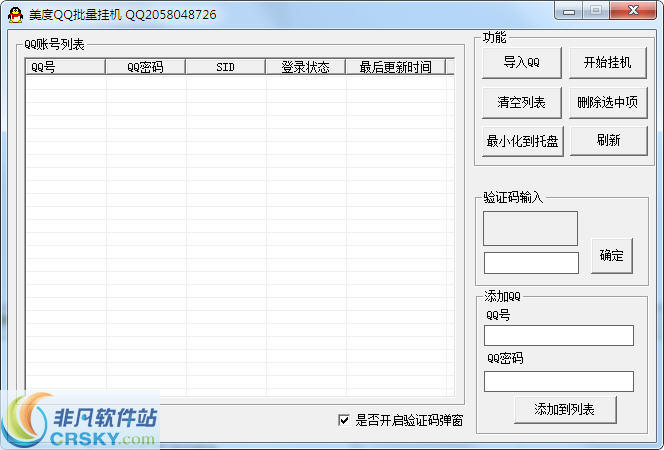Click the QQ penguin icon in title bar
664x450 pixels.
pos(15,15)
